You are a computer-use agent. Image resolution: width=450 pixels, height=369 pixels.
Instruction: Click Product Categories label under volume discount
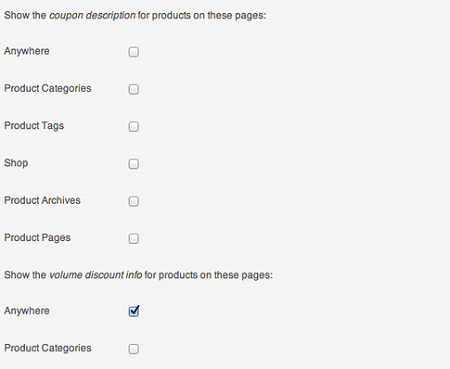pyautogui.click(x=48, y=348)
